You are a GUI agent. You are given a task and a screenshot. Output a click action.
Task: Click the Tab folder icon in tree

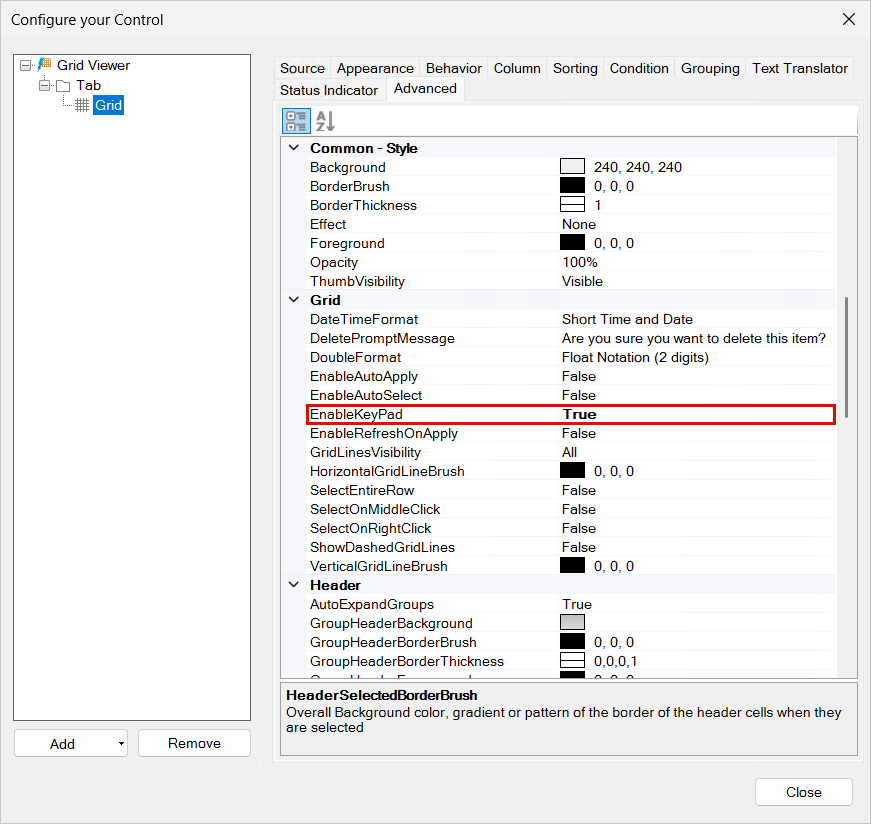63,86
